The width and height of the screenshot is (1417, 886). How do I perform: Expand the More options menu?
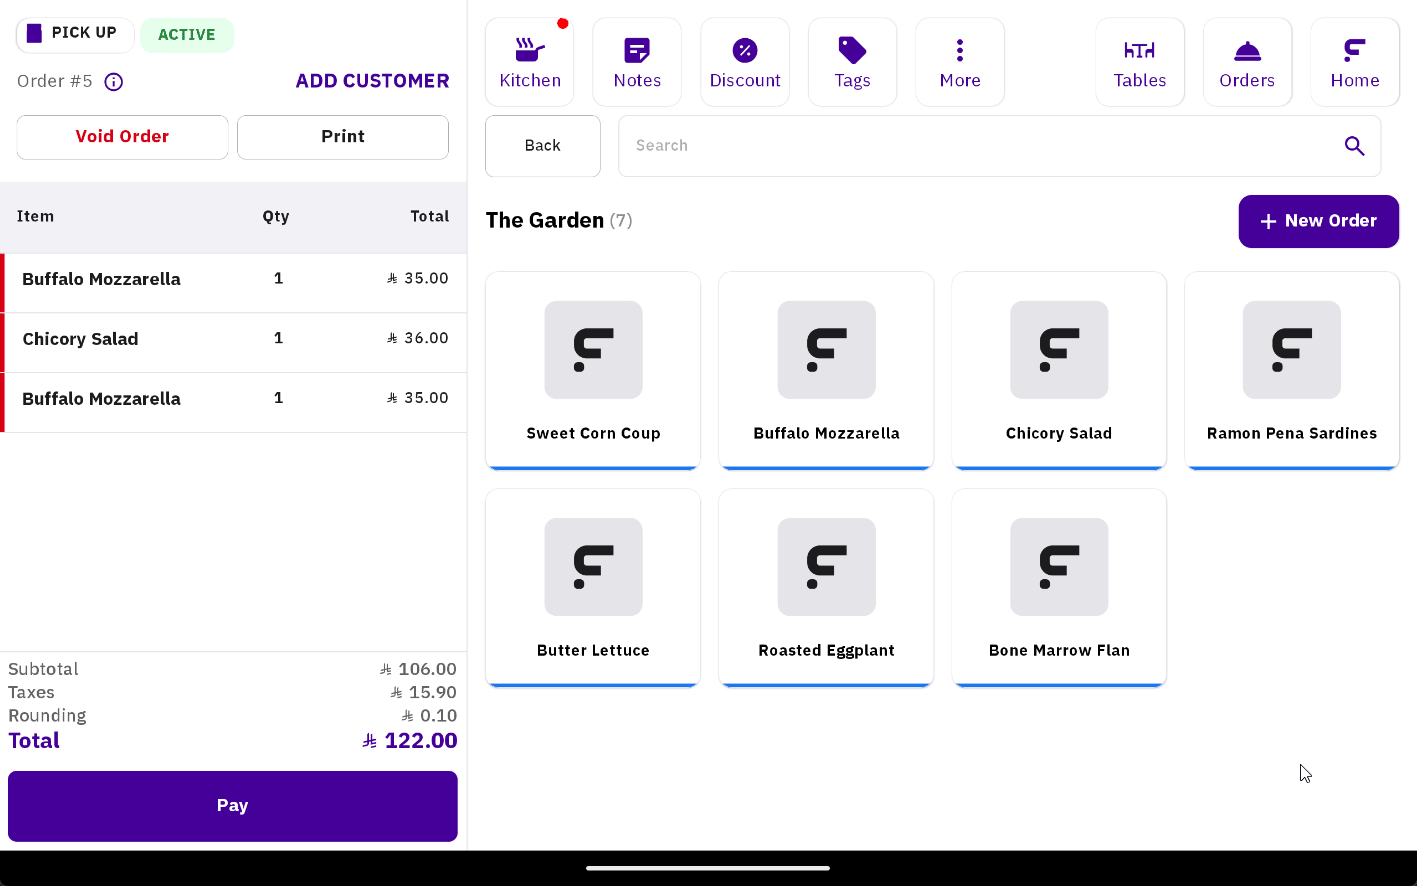pos(959,62)
